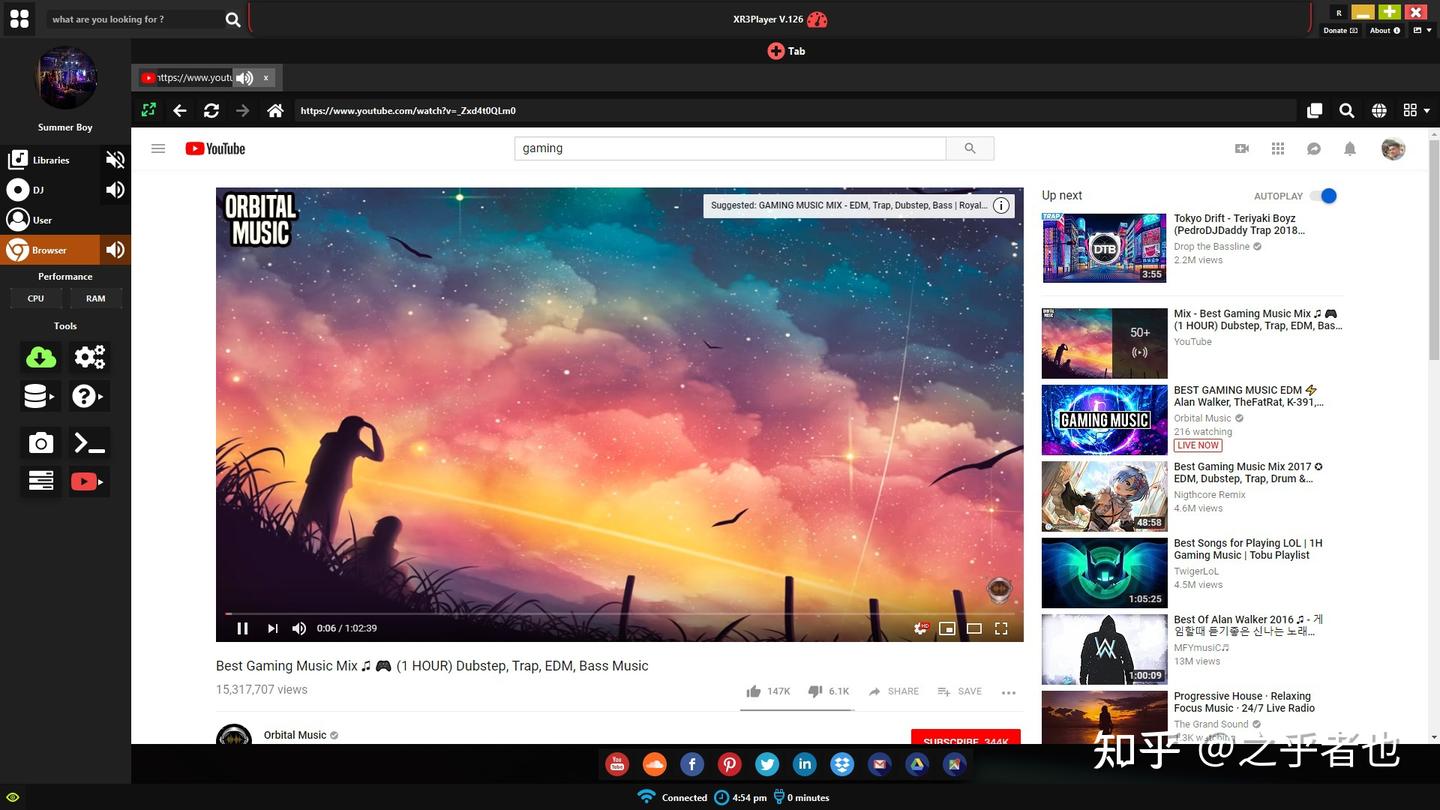This screenshot has height=810, width=1440.
Task: Click the browser URL address field
Action: tap(794, 111)
